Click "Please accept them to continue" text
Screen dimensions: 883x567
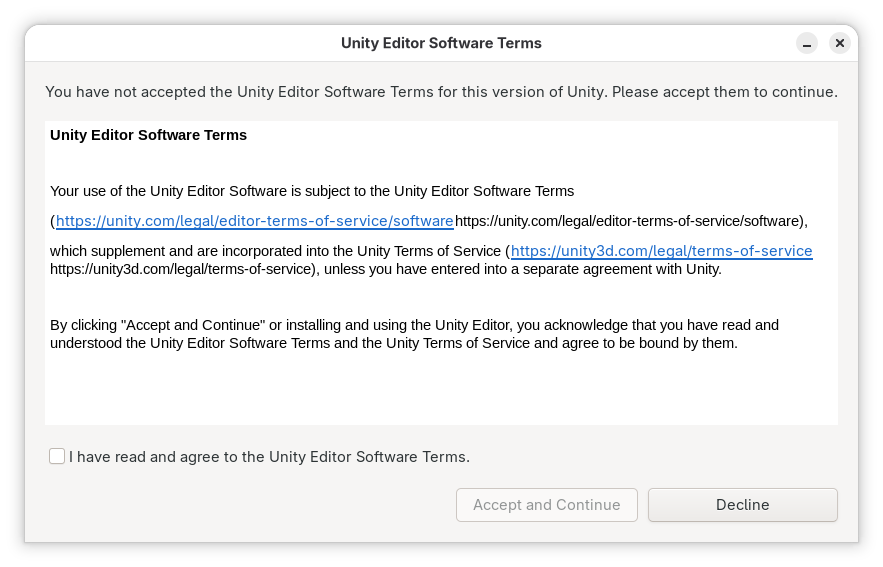click(x=724, y=92)
